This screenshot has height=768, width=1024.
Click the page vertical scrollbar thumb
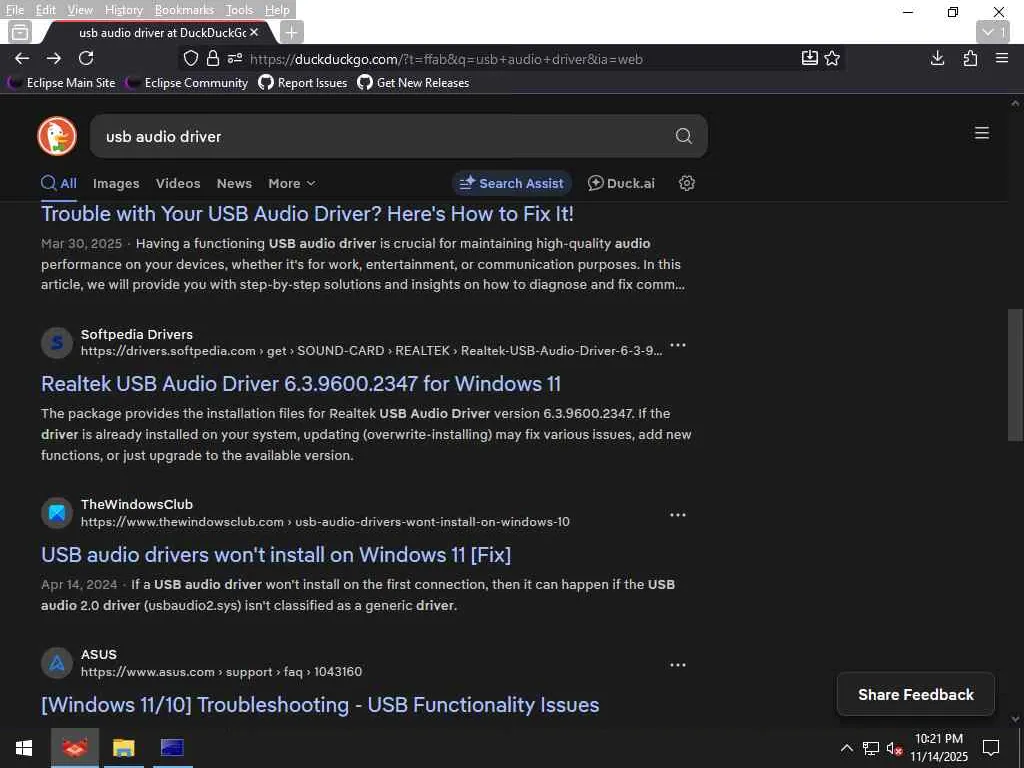click(1015, 376)
